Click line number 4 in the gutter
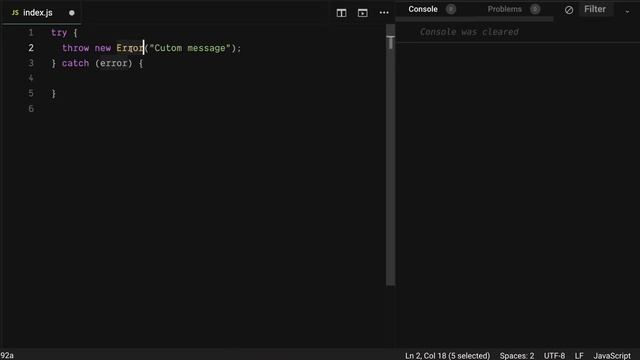This screenshot has height=360, width=640. click(x=31, y=78)
